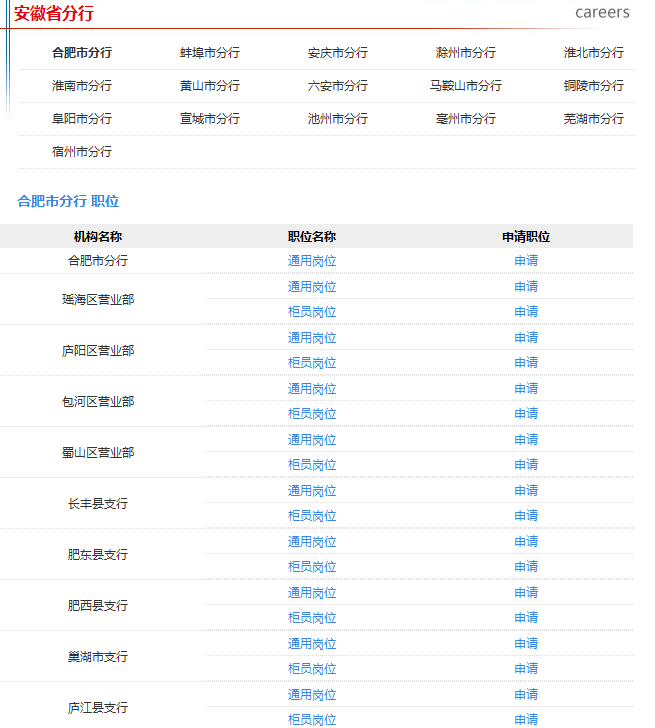Select the 铜陵市分行 branch
655x728 pixels.
(x=593, y=86)
